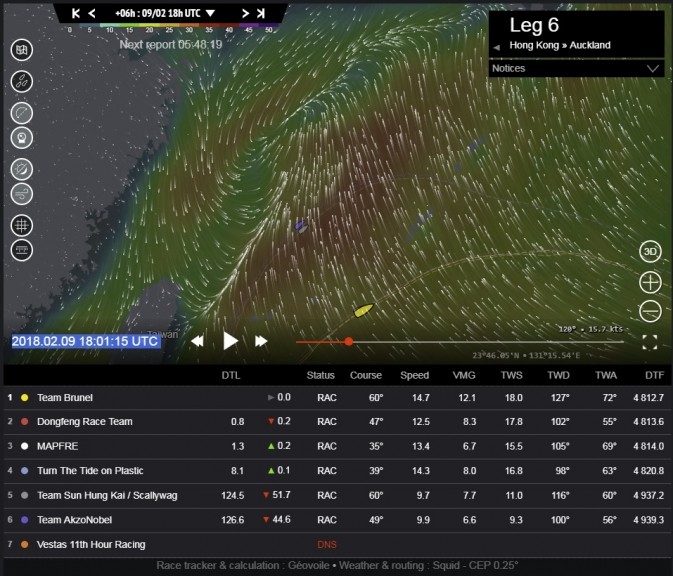
Task: Toggle the day/night compass icon
Action: (22, 169)
